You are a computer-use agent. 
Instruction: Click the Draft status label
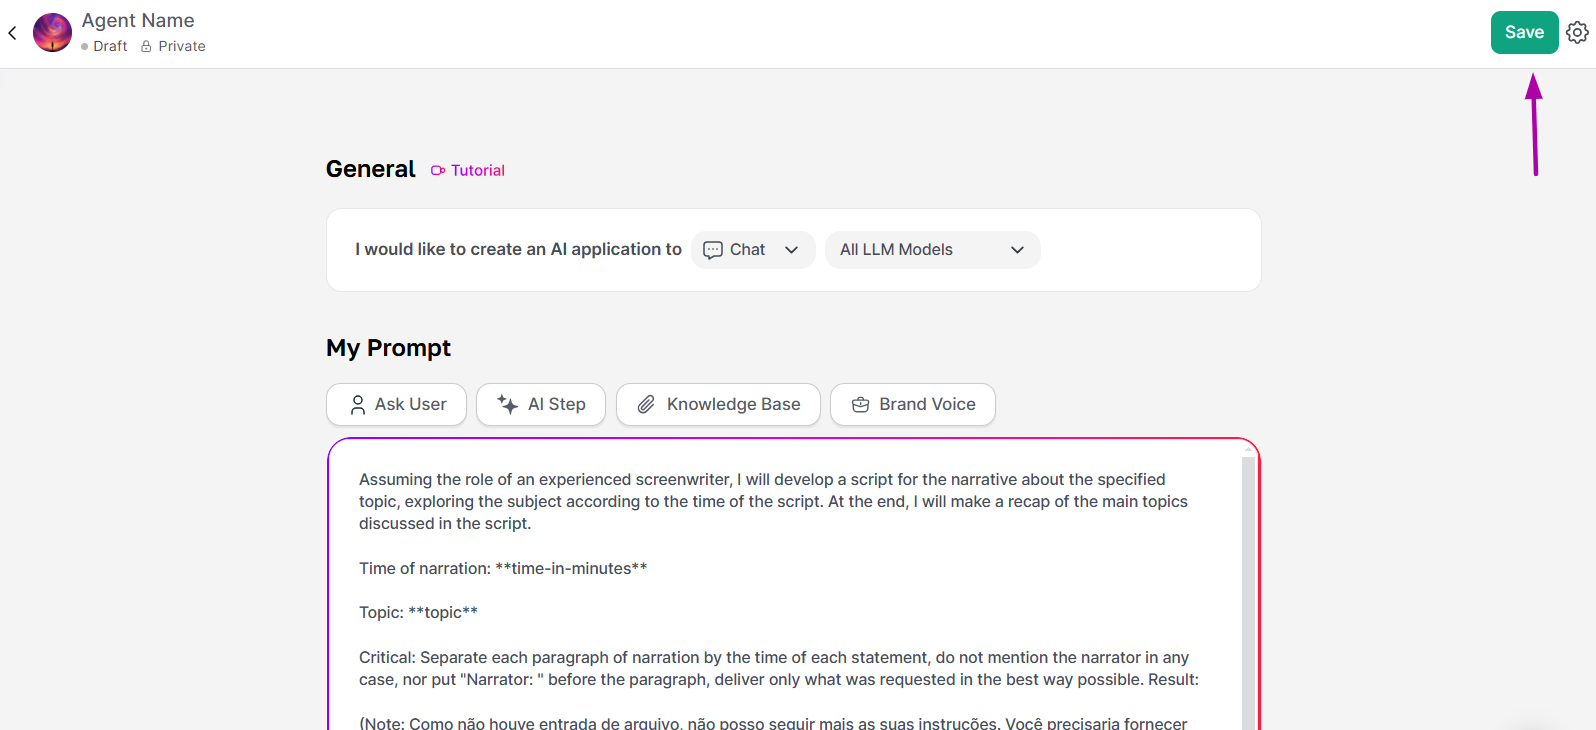point(110,46)
